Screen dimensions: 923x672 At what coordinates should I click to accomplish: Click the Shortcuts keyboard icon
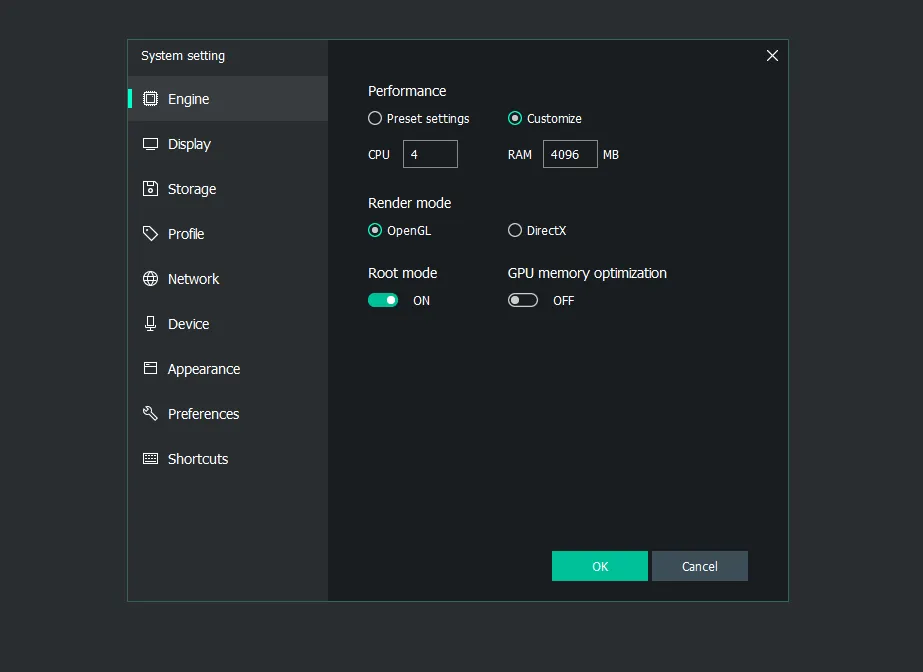click(x=151, y=458)
